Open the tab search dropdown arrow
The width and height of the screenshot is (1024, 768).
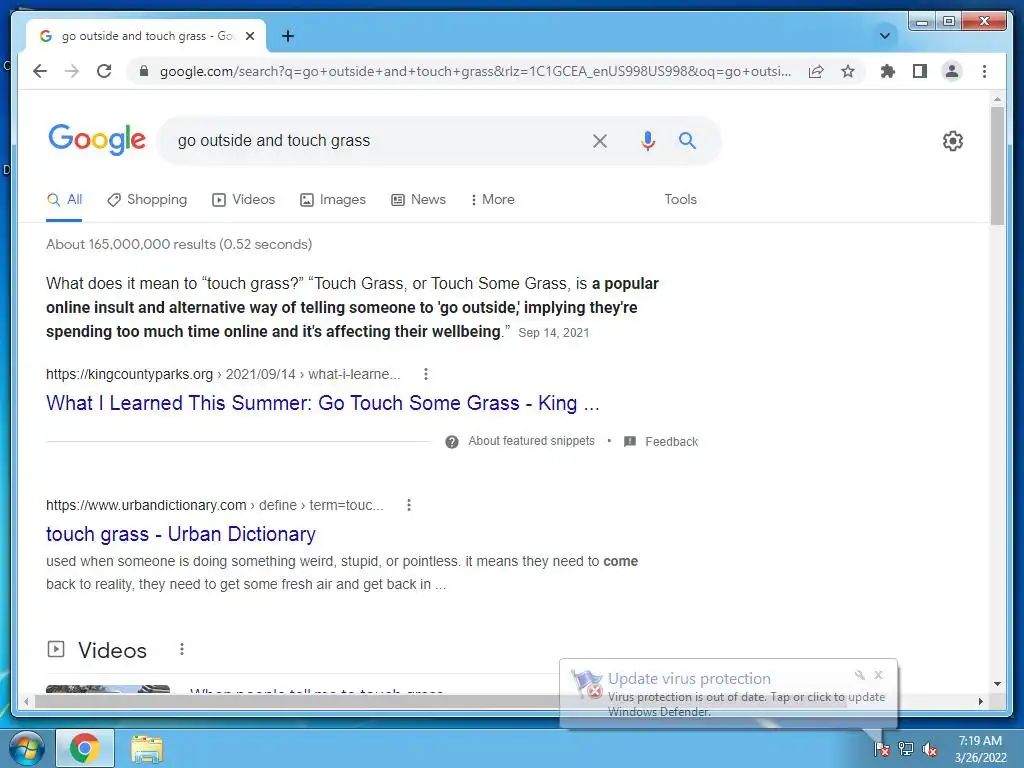coord(885,36)
